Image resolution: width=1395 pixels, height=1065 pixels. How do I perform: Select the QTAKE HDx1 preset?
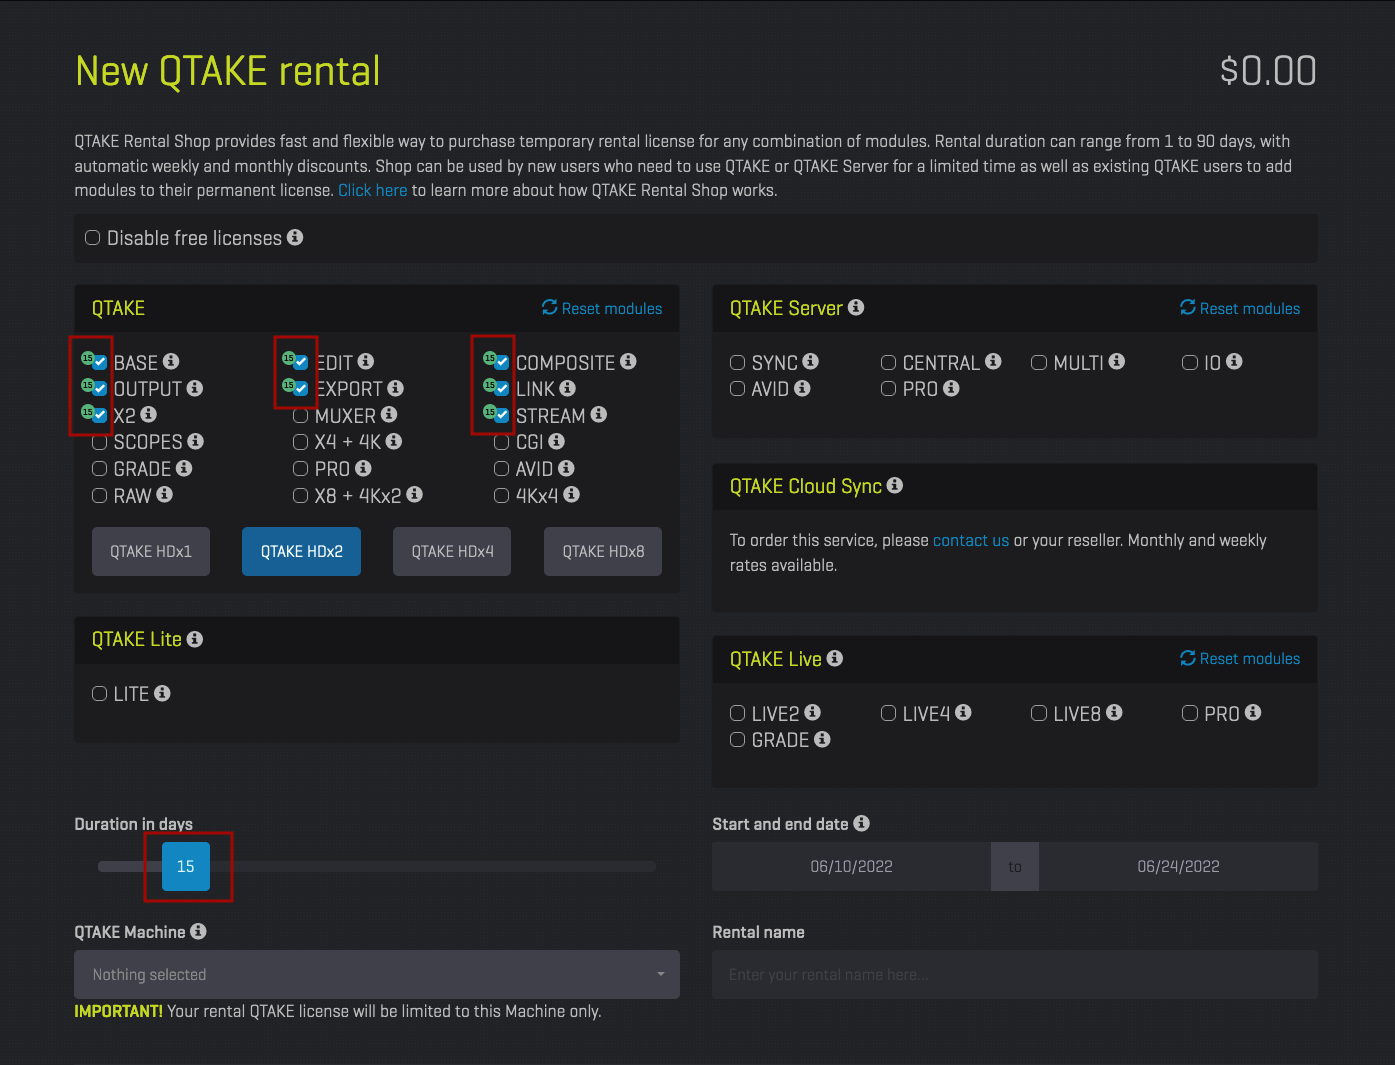click(x=151, y=551)
